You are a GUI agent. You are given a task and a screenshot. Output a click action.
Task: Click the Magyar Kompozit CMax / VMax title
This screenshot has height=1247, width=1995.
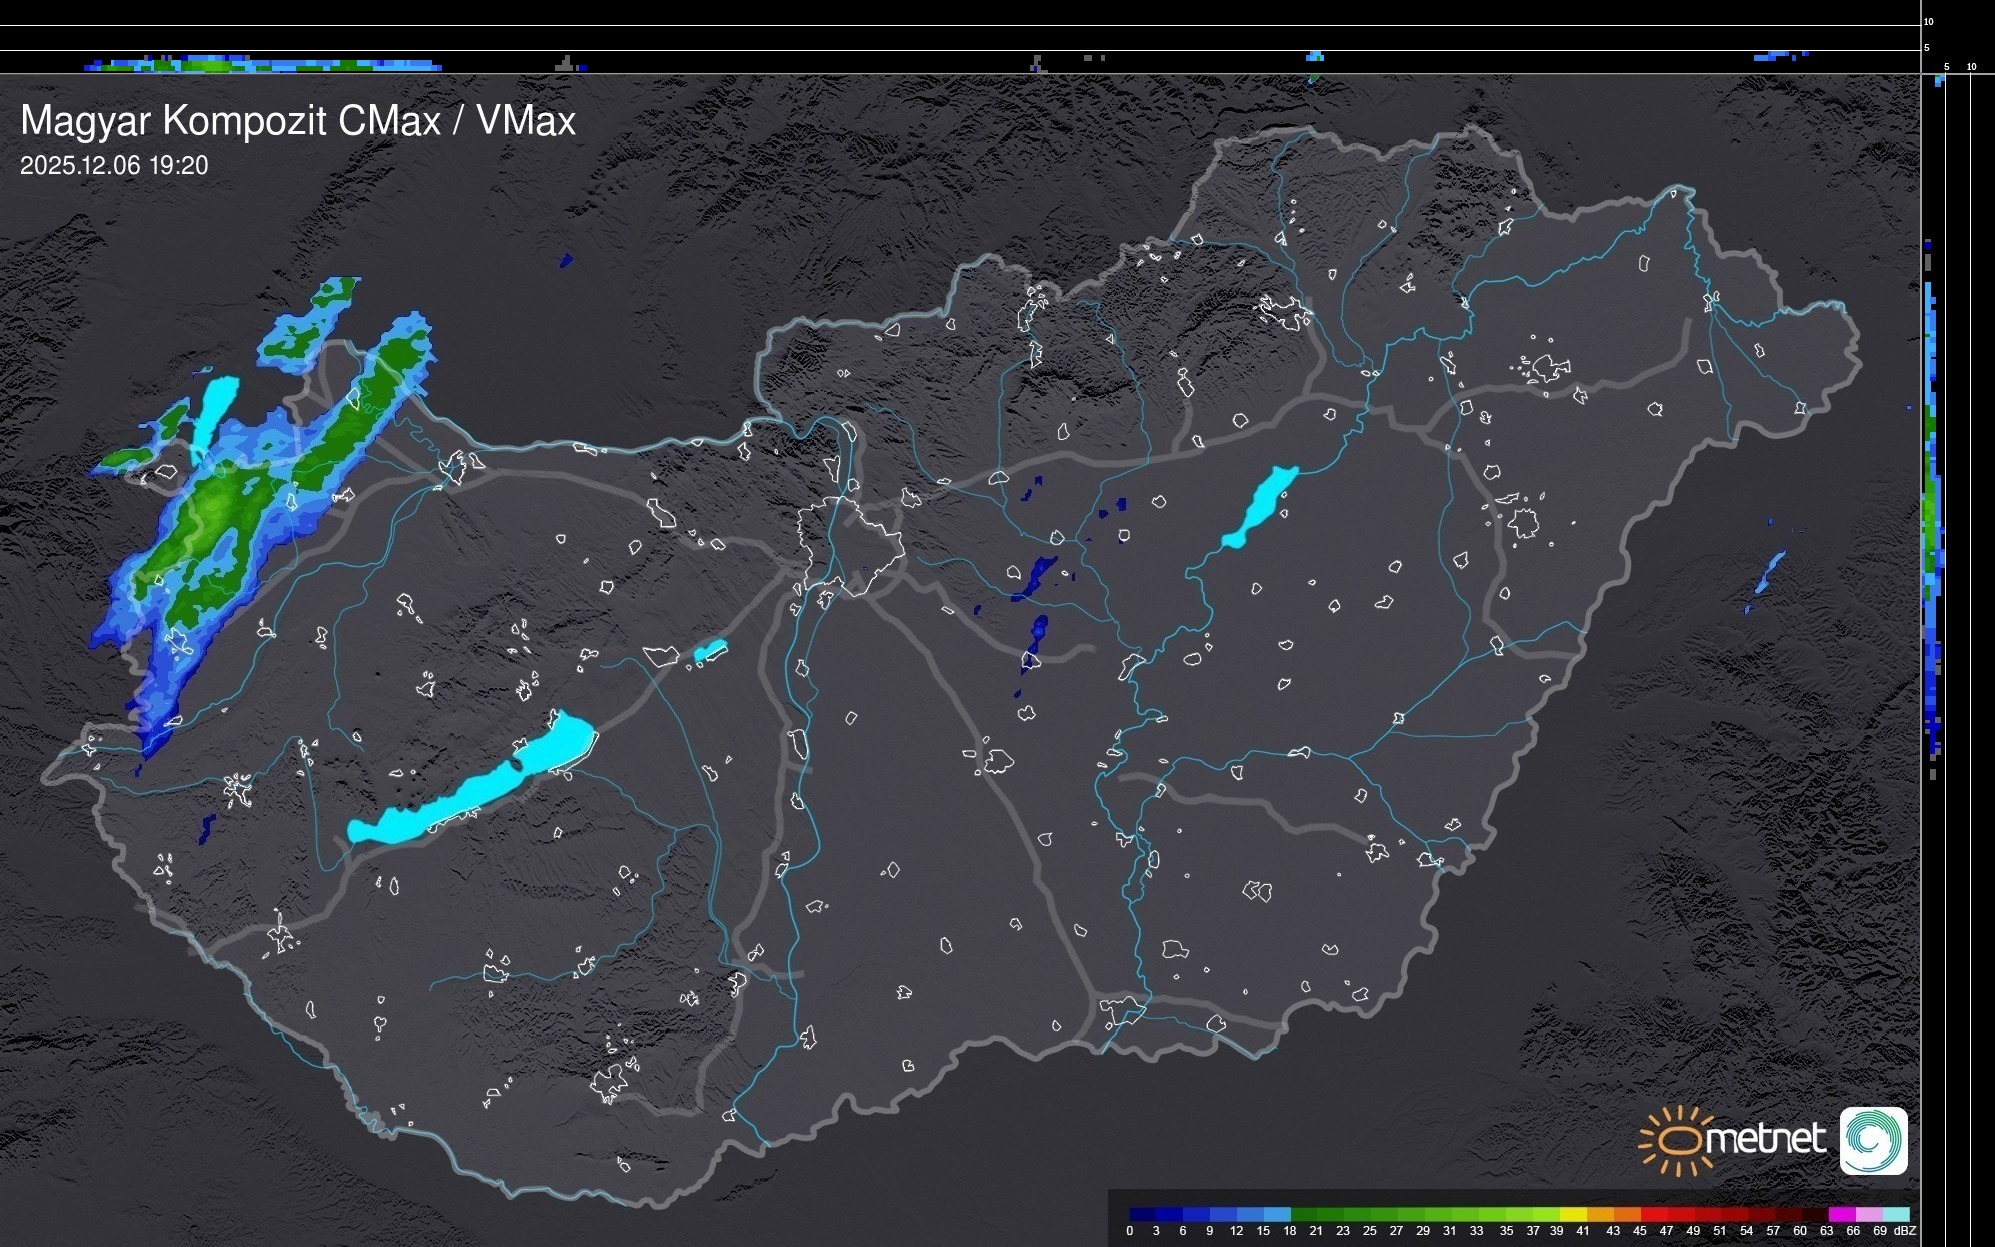tap(298, 121)
